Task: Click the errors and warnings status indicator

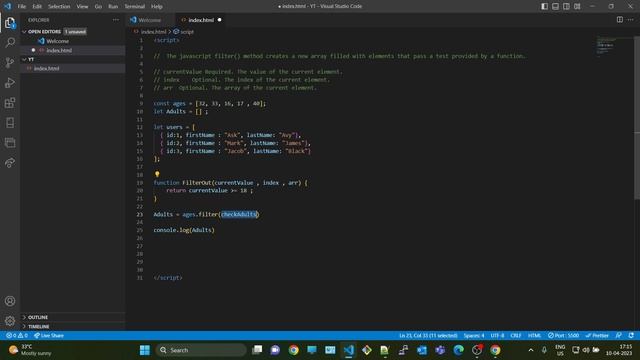Action: pos(17,336)
